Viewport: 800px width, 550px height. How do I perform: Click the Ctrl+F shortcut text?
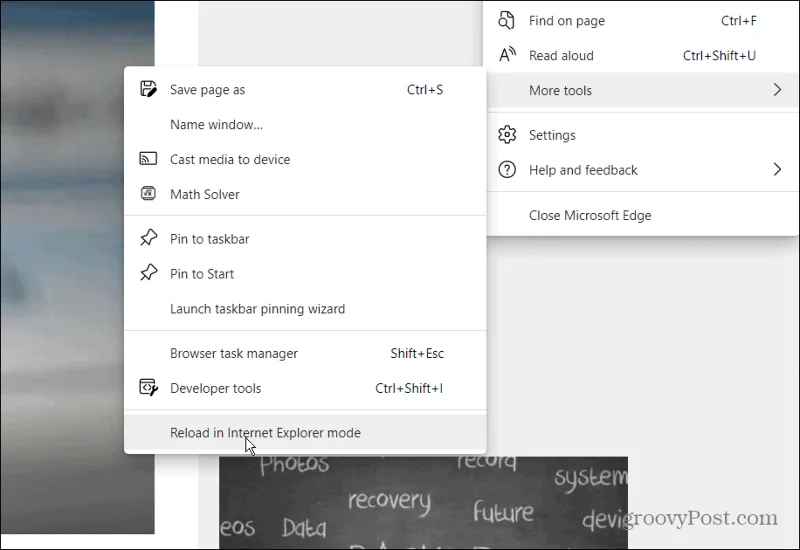[x=739, y=21]
